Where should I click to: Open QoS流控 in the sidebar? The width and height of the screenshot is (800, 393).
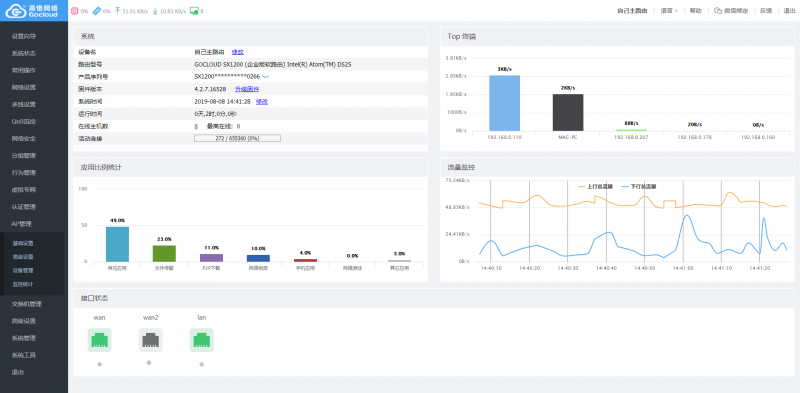23,121
